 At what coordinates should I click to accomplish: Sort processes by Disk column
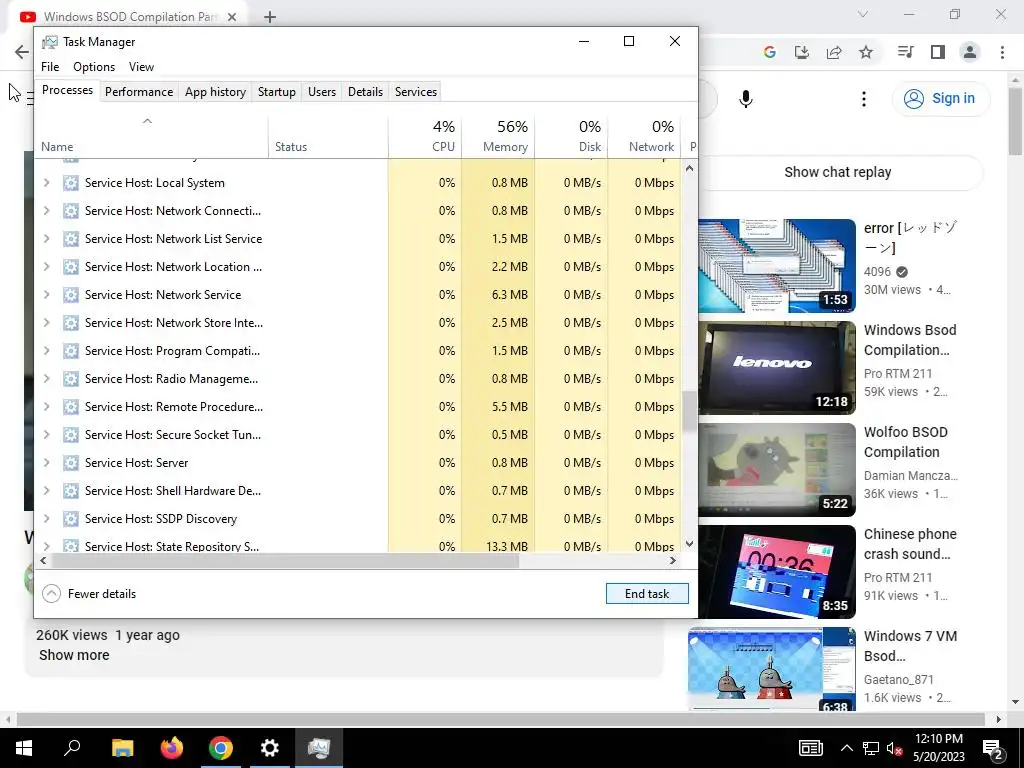pos(571,136)
